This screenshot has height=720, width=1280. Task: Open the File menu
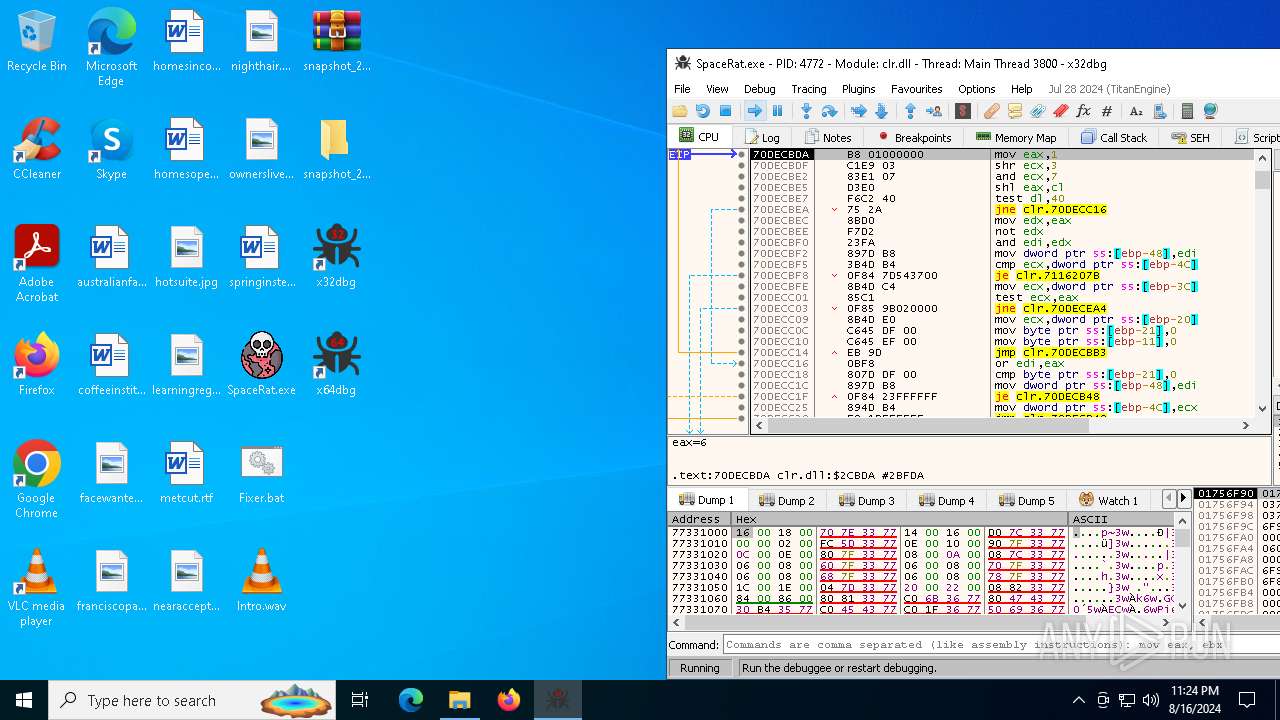click(x=682, y=89)
